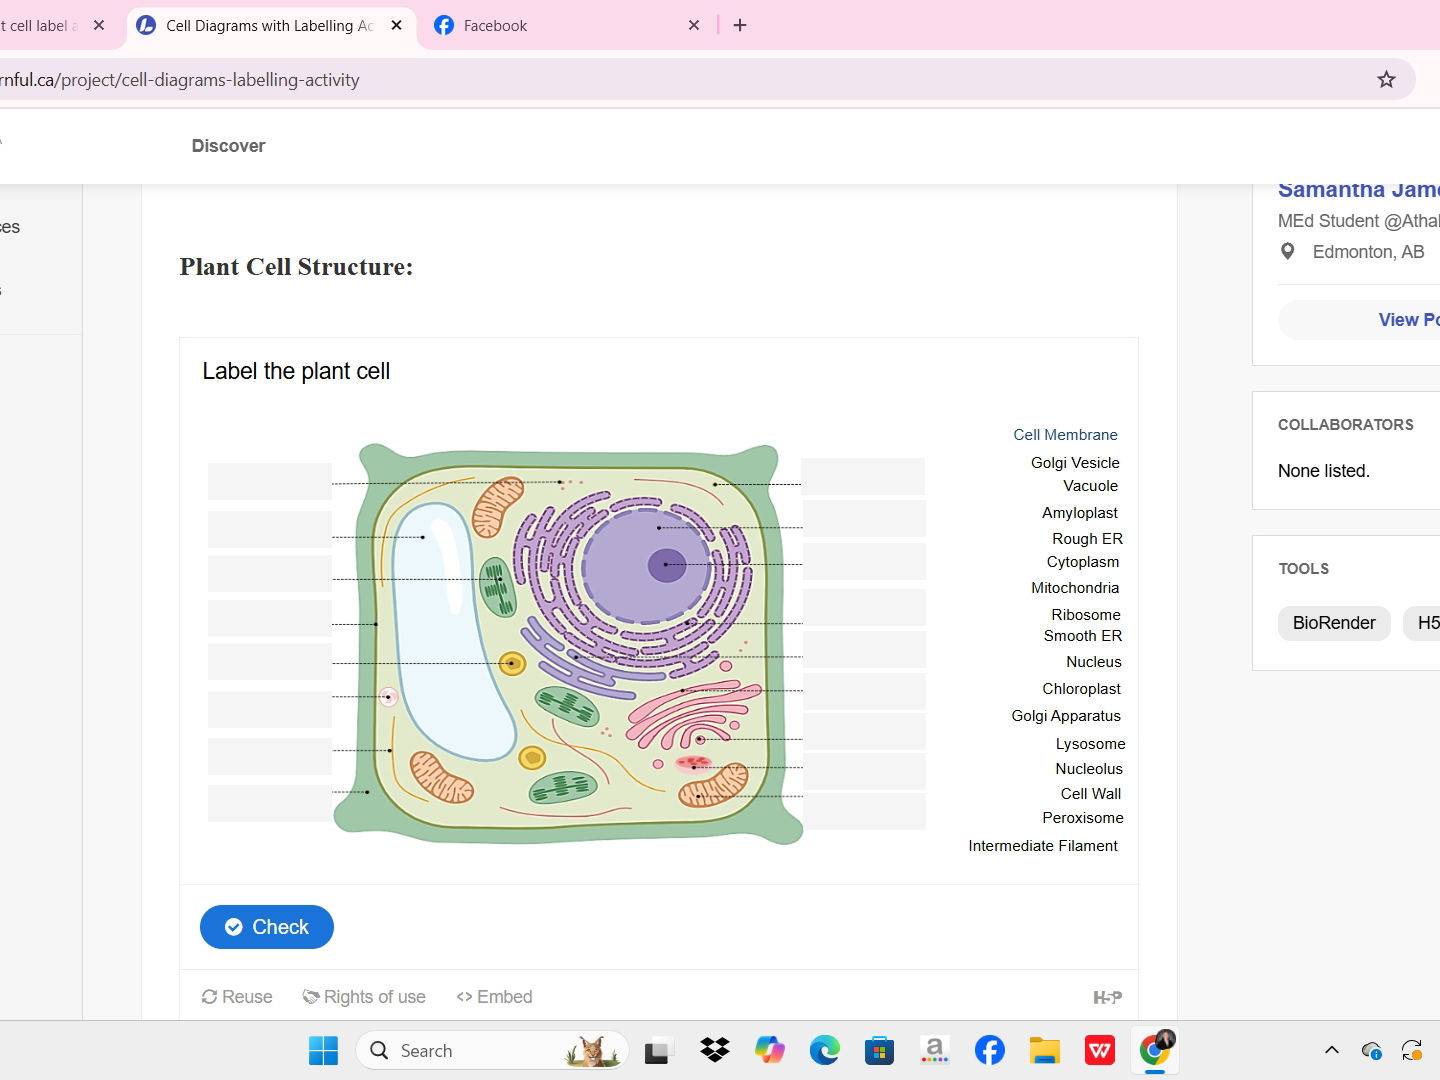Open the Discover menu
Viewport: 1440px width, 1080px height.
pyautogui.click(x=228, y=146)
